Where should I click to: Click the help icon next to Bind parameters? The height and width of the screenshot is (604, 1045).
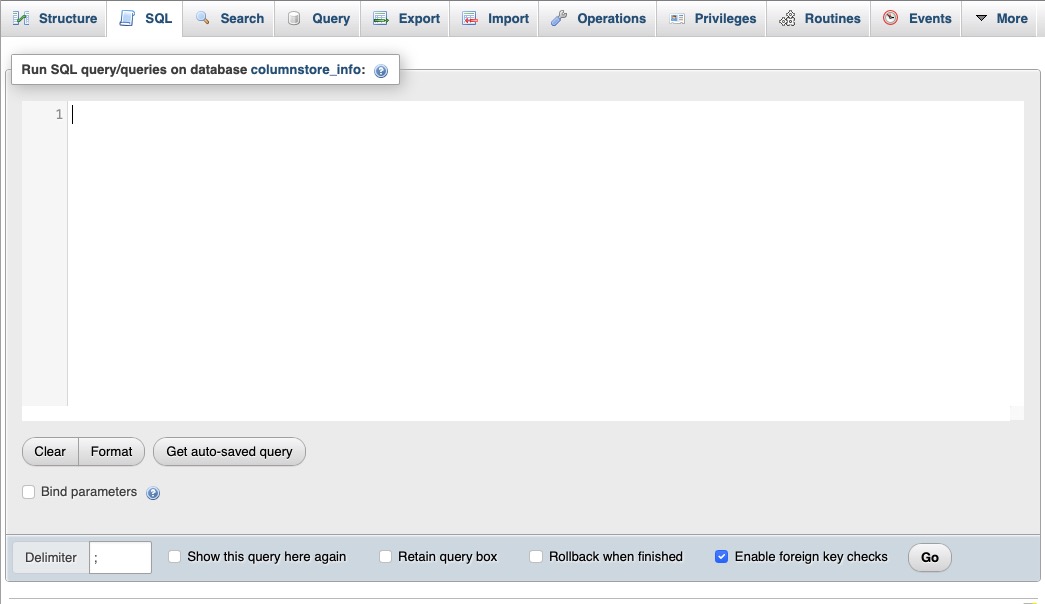pos(152,492)
